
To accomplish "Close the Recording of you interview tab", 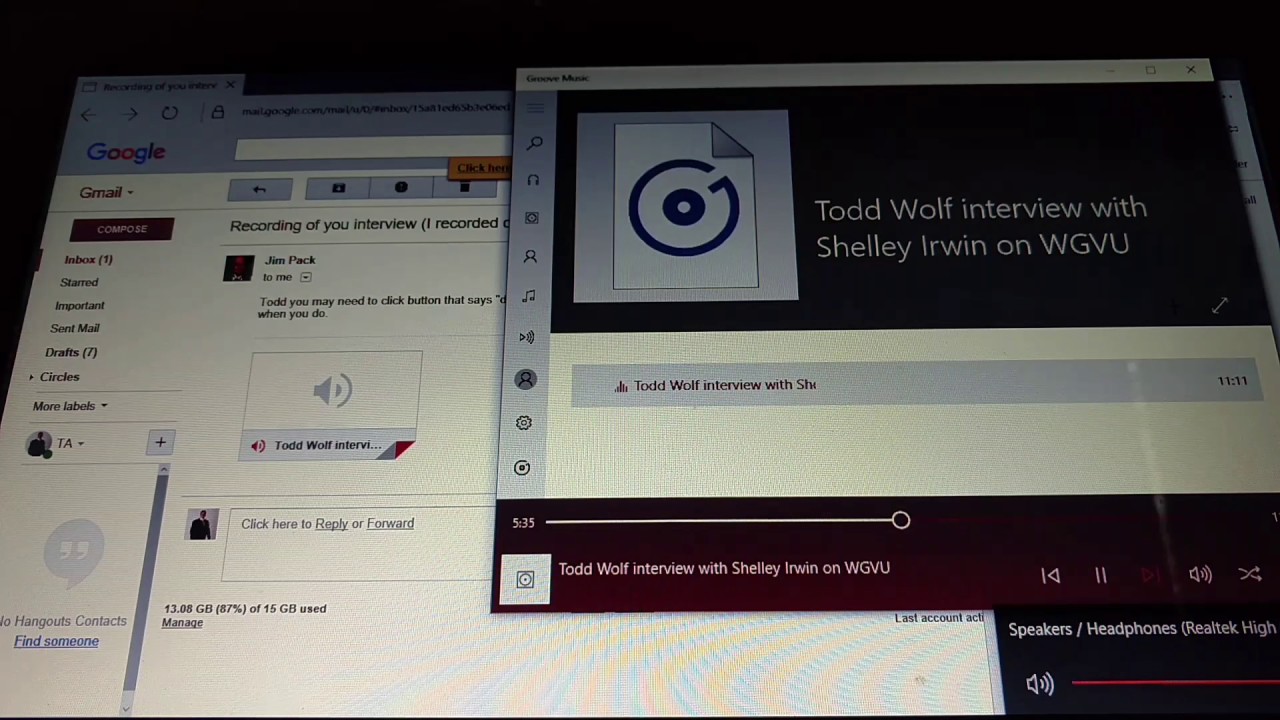I will coord(230,85).
